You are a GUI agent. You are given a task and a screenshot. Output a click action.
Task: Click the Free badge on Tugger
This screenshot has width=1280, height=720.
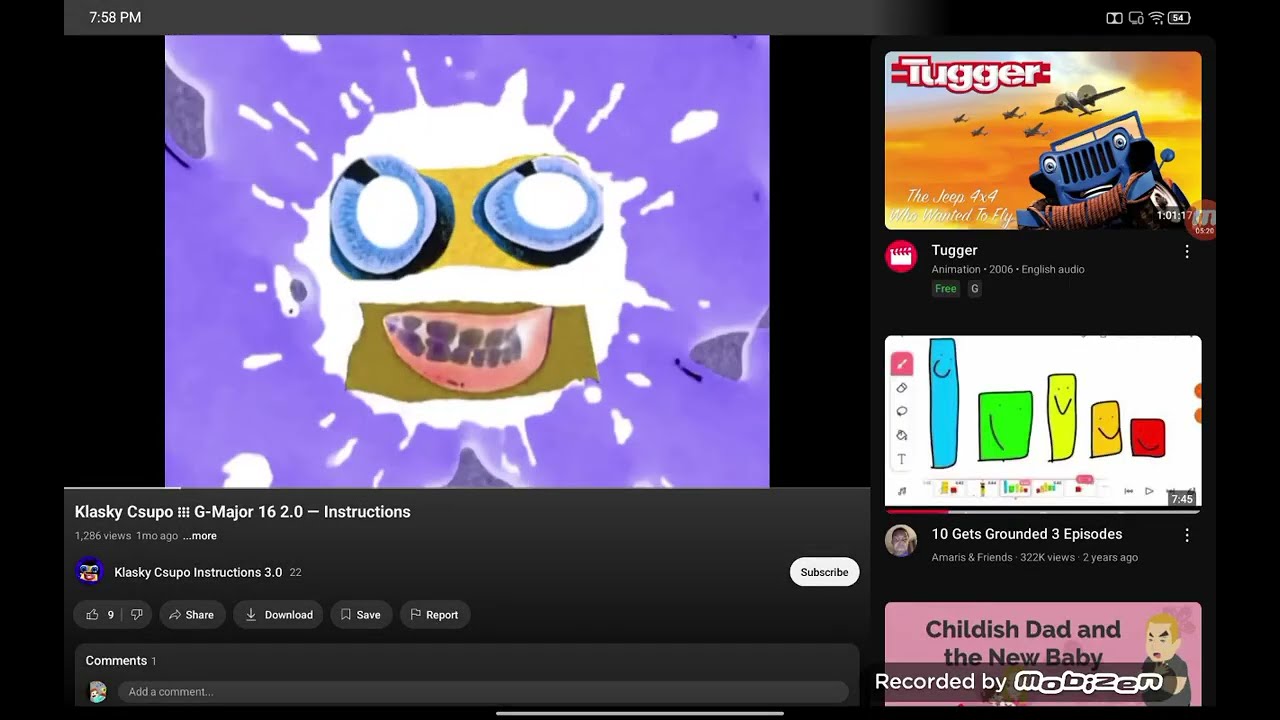(945, 289)
